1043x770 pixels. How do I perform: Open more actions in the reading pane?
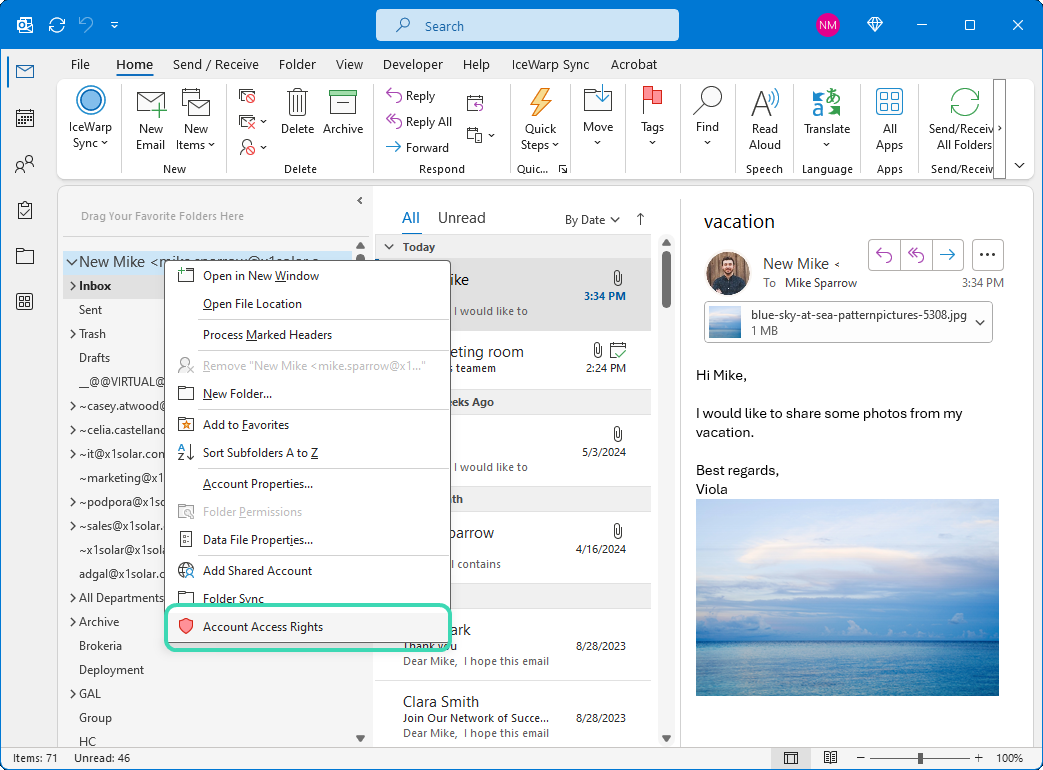coord(987,255)
